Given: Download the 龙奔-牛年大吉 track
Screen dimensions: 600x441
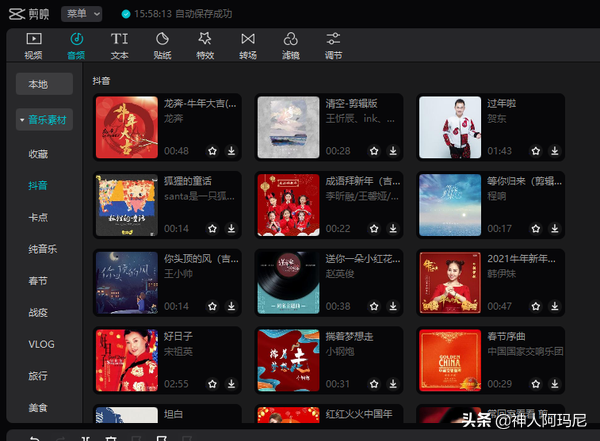Looking at the screenshot, I should [x=232, y=151].
